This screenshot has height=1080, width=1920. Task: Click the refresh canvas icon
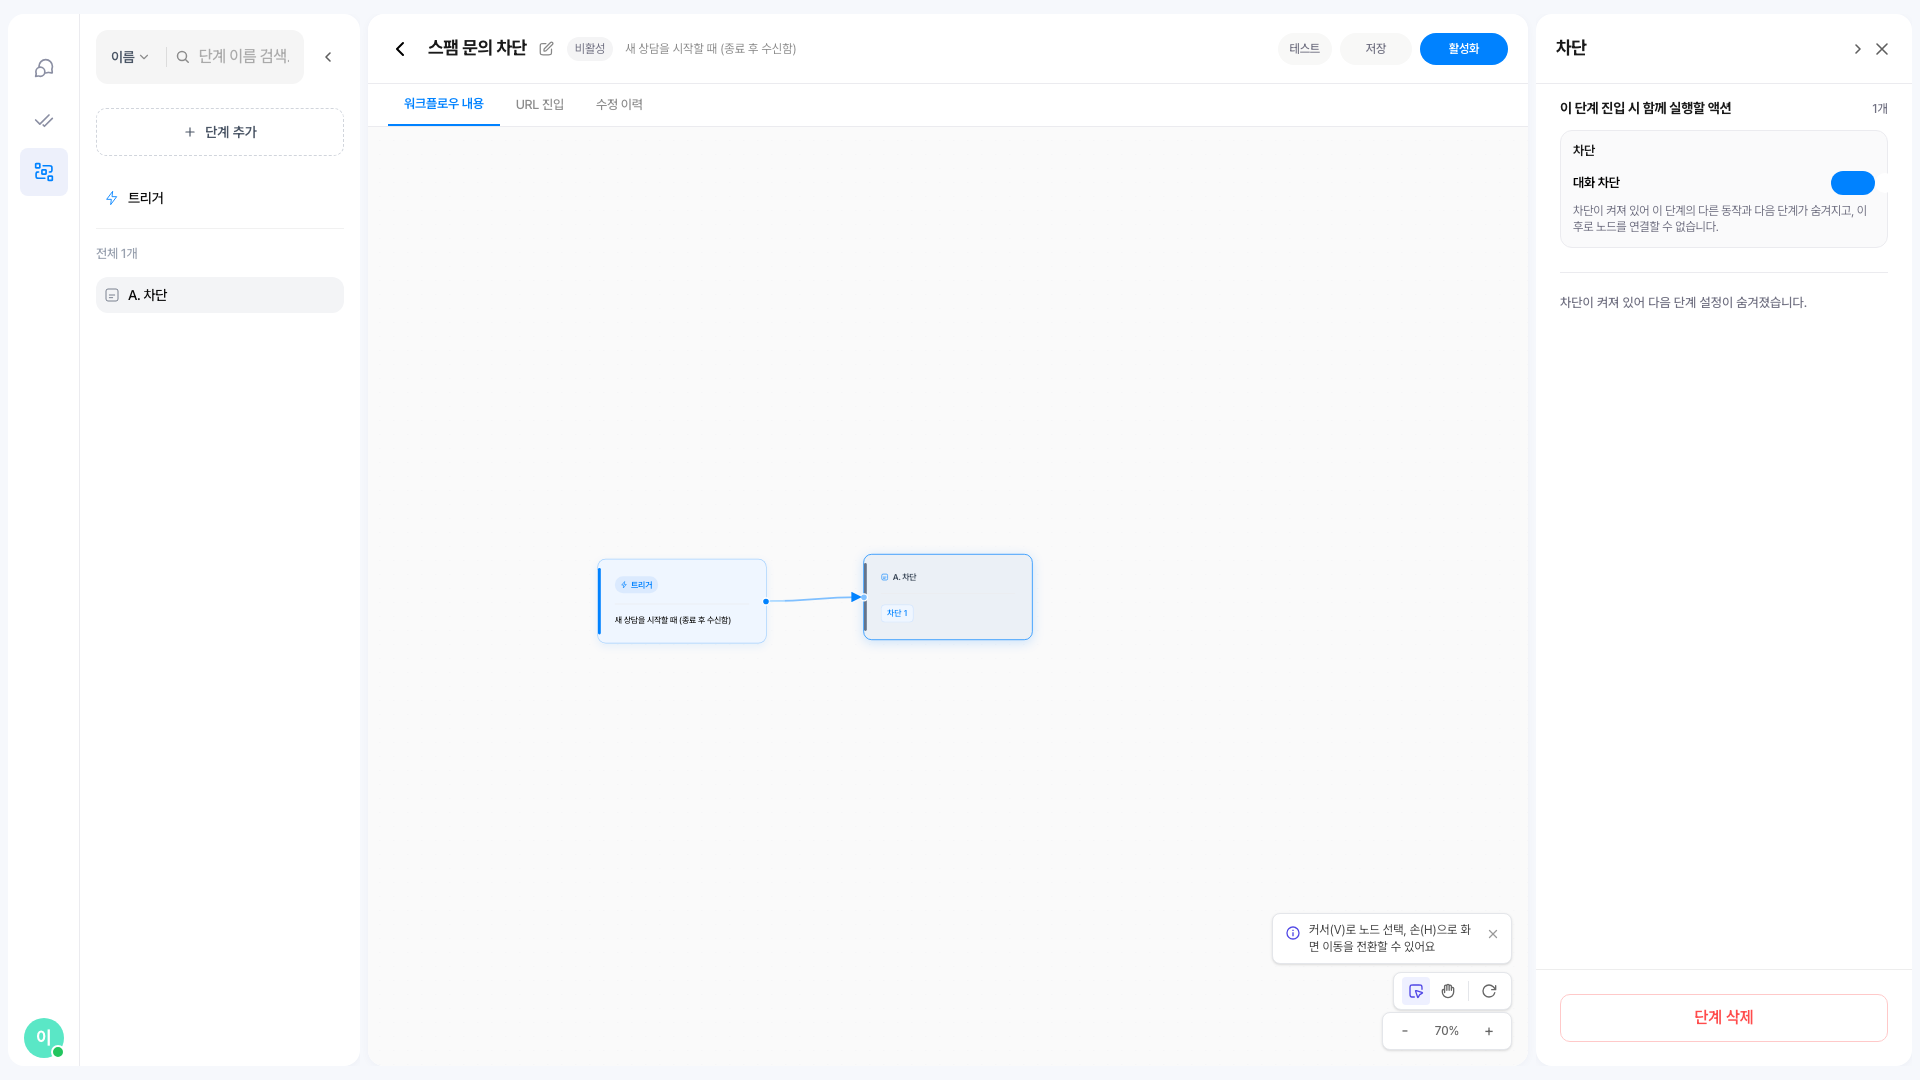pos(1489,991)
